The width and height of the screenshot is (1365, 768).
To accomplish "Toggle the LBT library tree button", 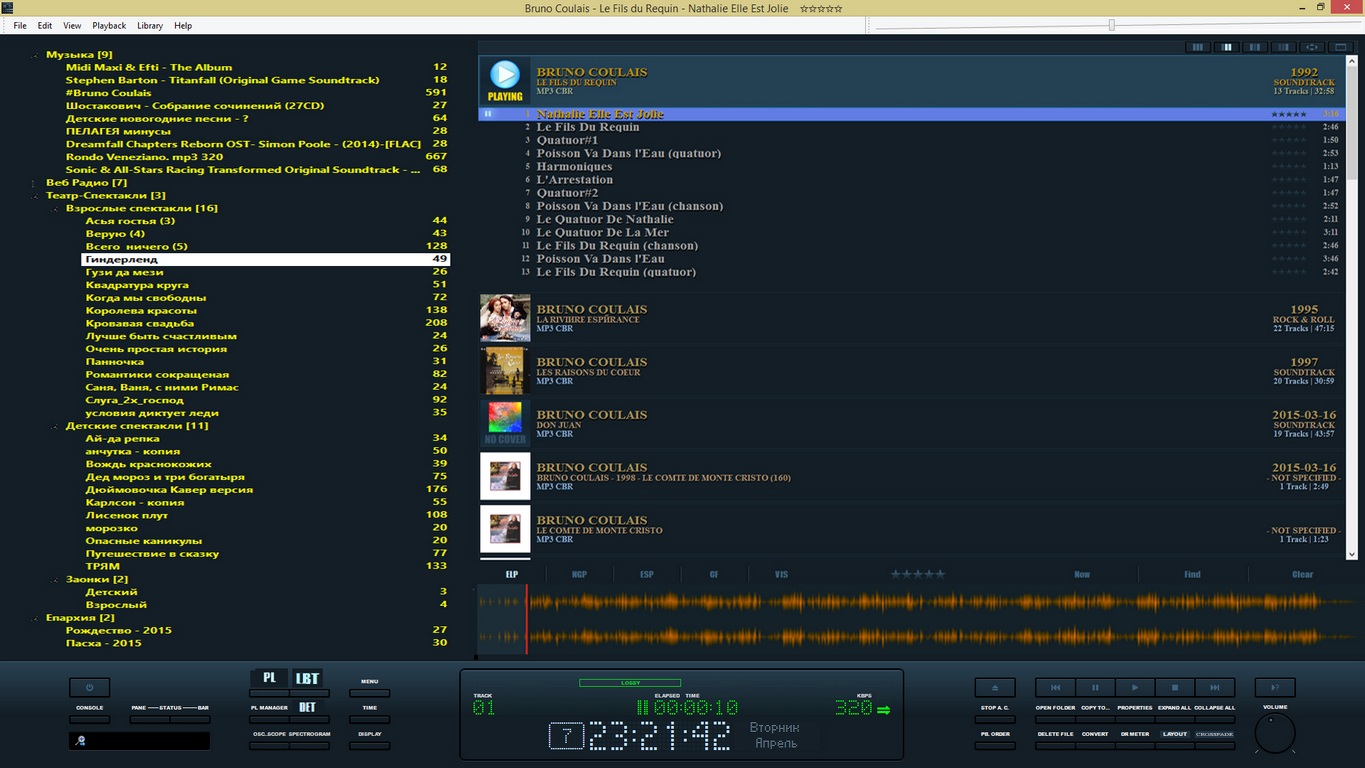I will pyautogui.click(x=307, y=678).
